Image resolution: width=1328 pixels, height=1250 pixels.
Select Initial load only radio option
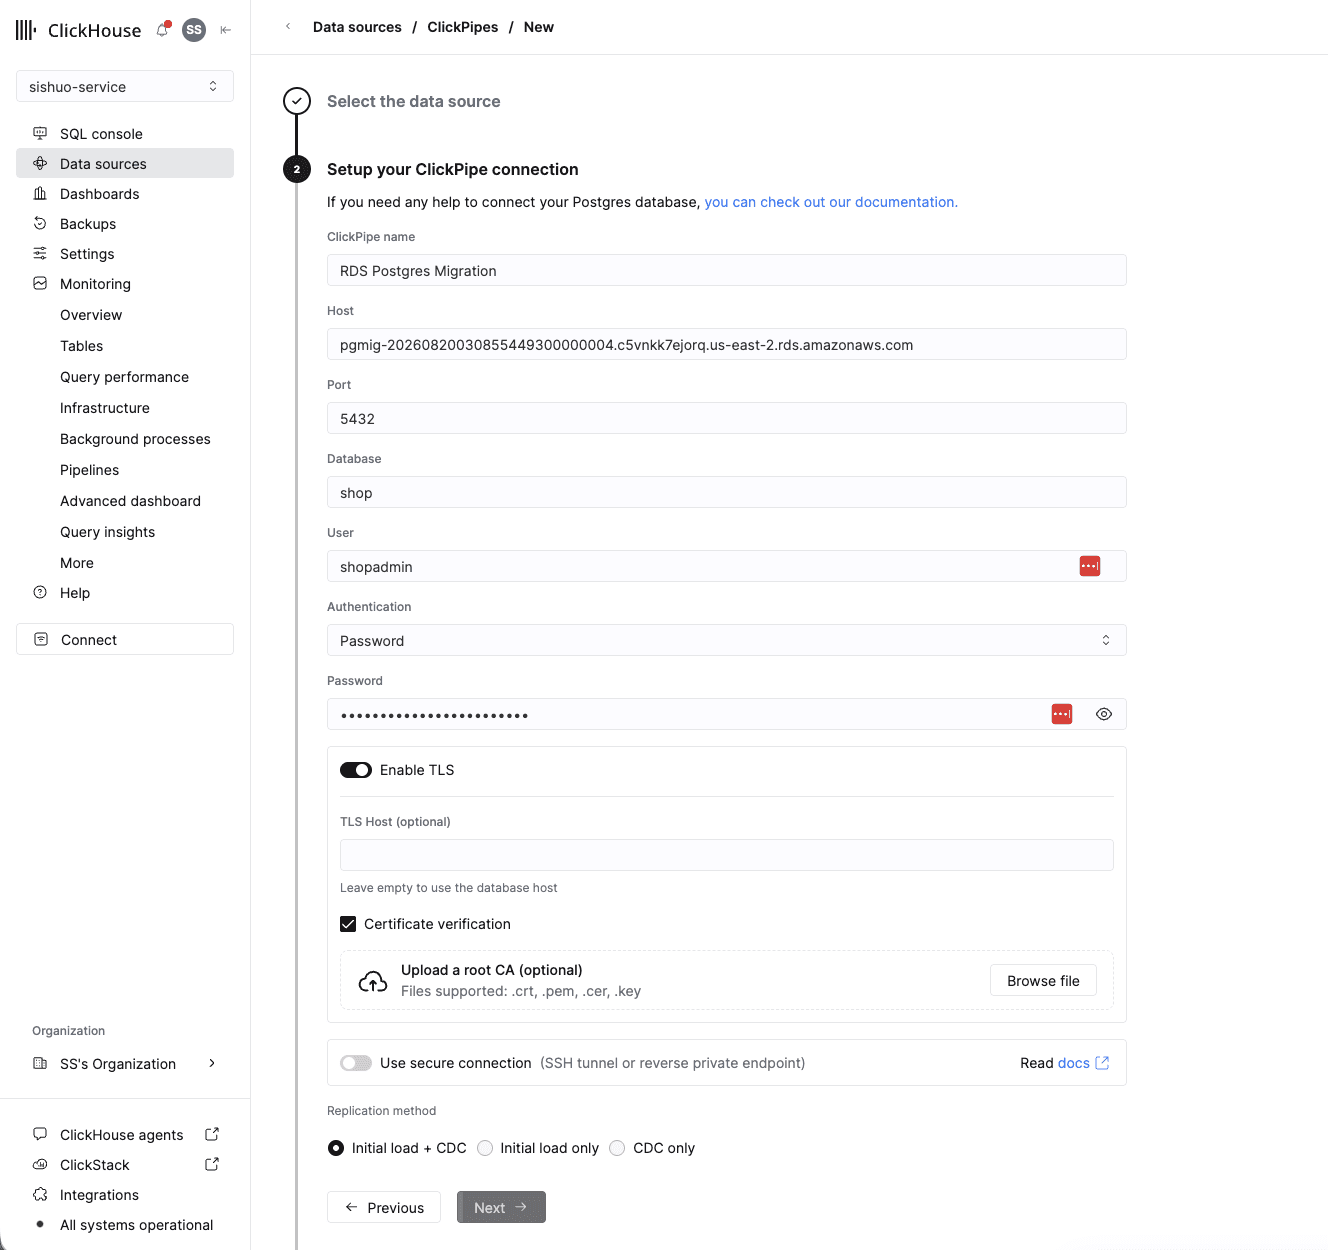485,1148
